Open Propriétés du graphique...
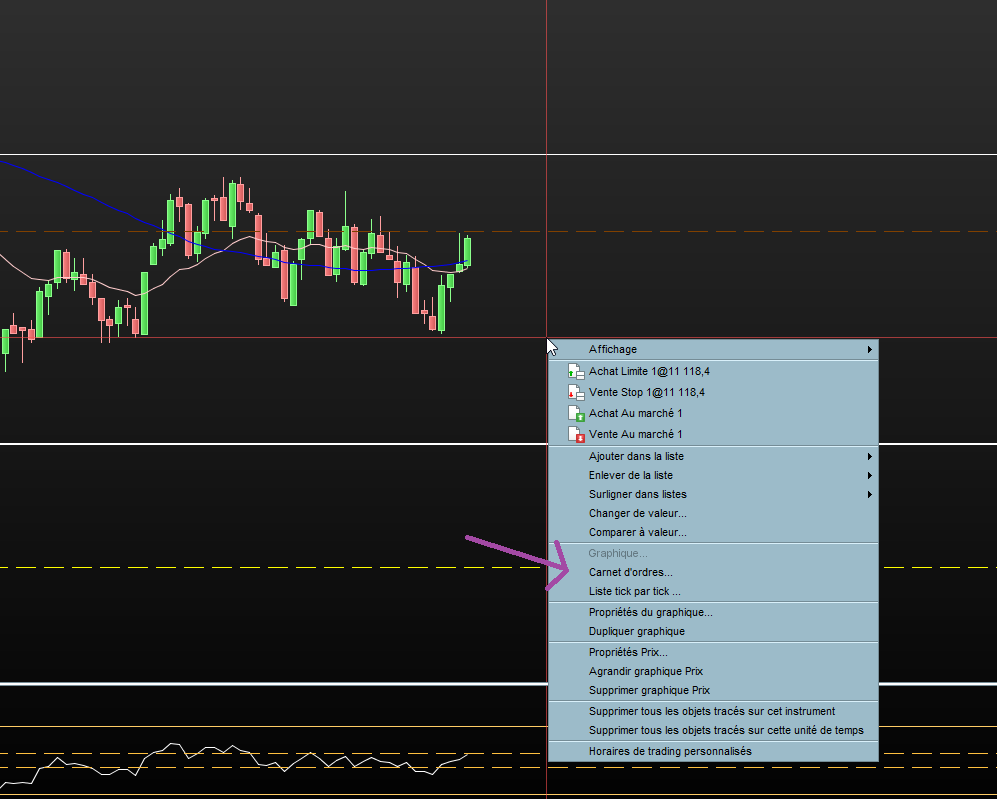 650,612
